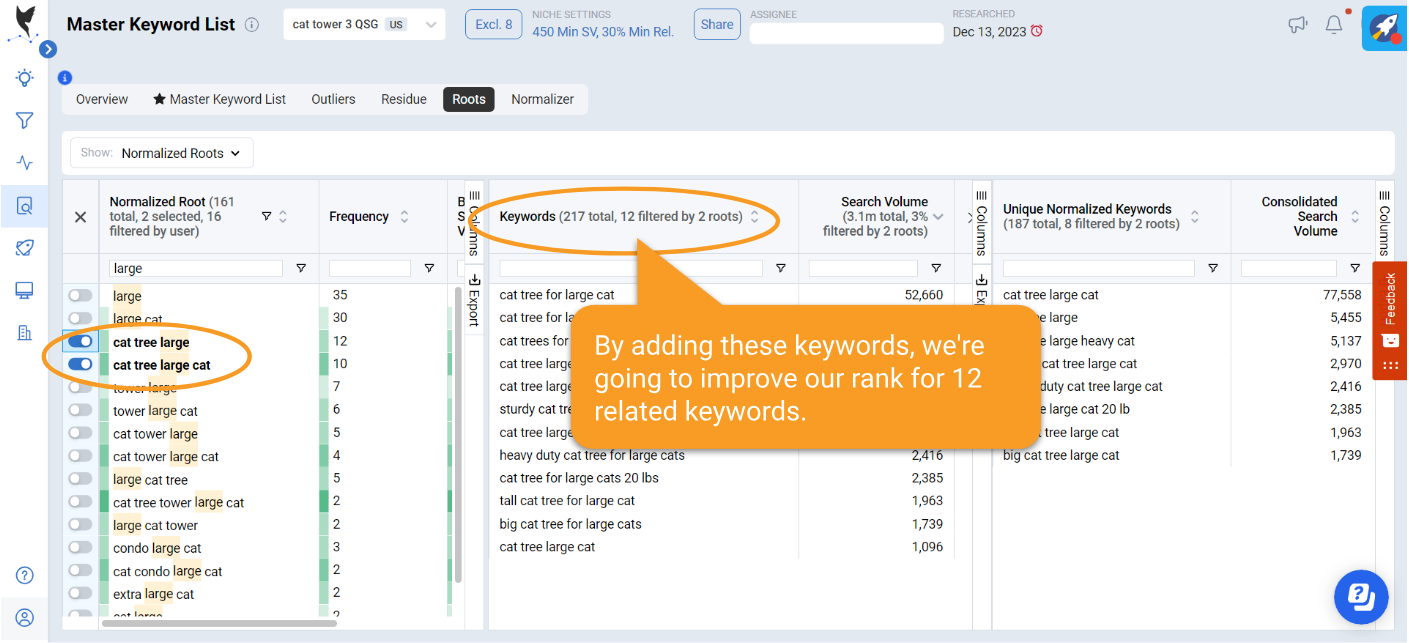Disable the 'cat tree large' root toggle

80,342
